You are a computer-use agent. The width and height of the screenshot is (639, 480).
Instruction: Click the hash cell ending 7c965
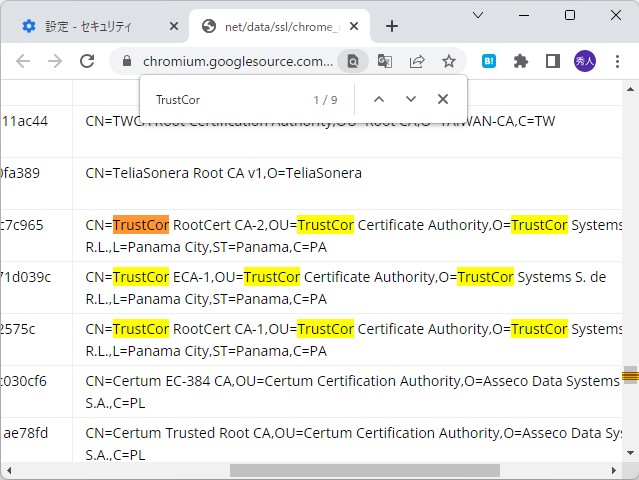[22, 225]
